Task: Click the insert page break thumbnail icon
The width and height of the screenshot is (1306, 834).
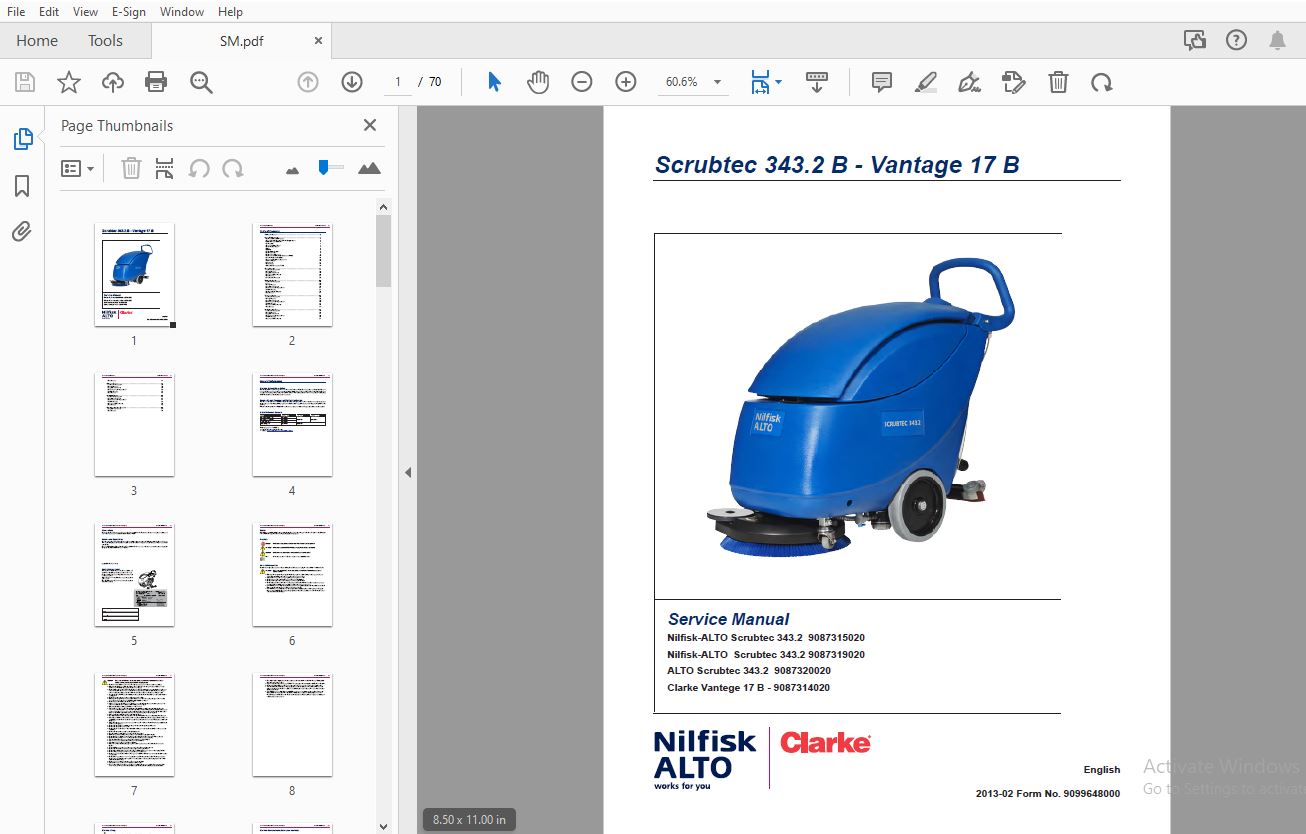Action: point(165,168)
